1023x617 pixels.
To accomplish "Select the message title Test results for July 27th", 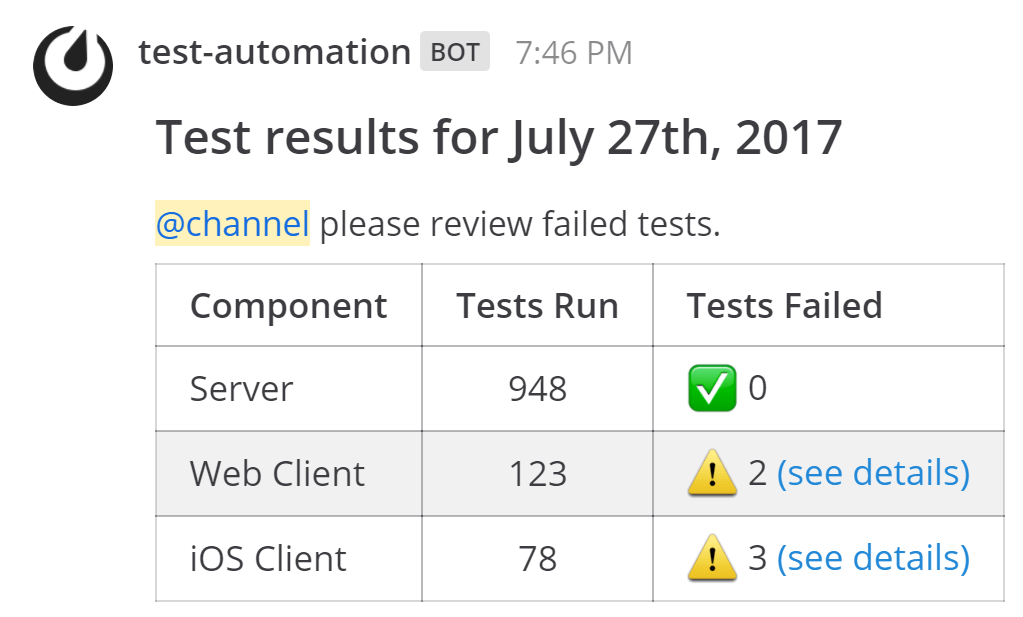I will pos(499,138).
